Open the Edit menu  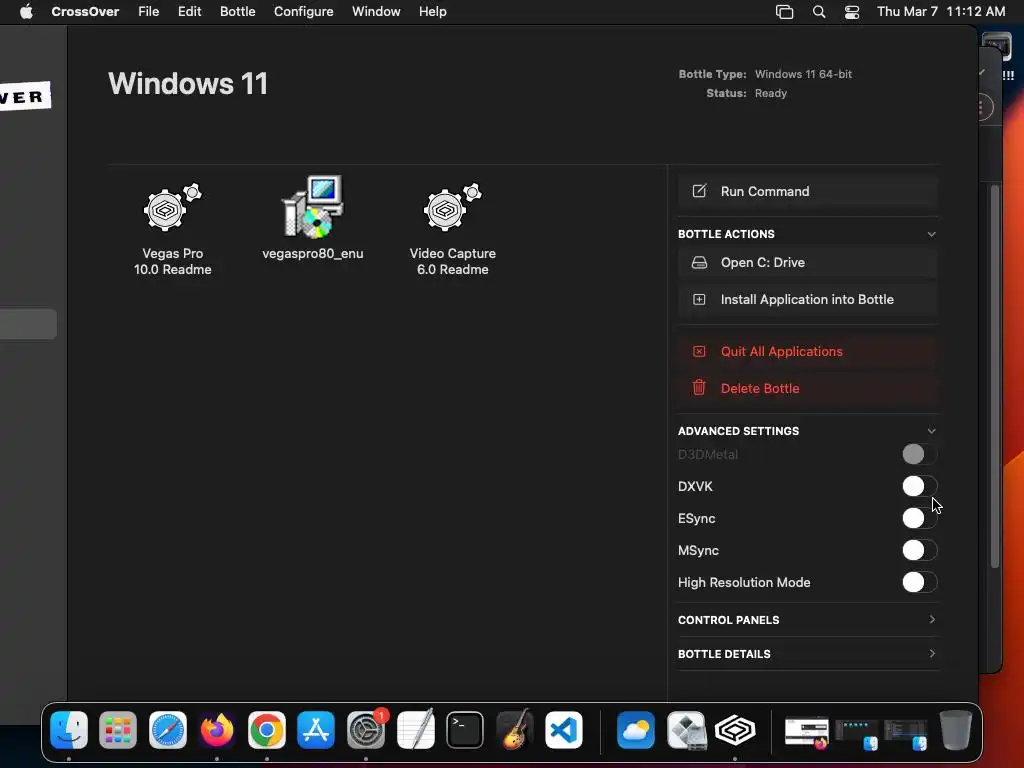(189, 12)
